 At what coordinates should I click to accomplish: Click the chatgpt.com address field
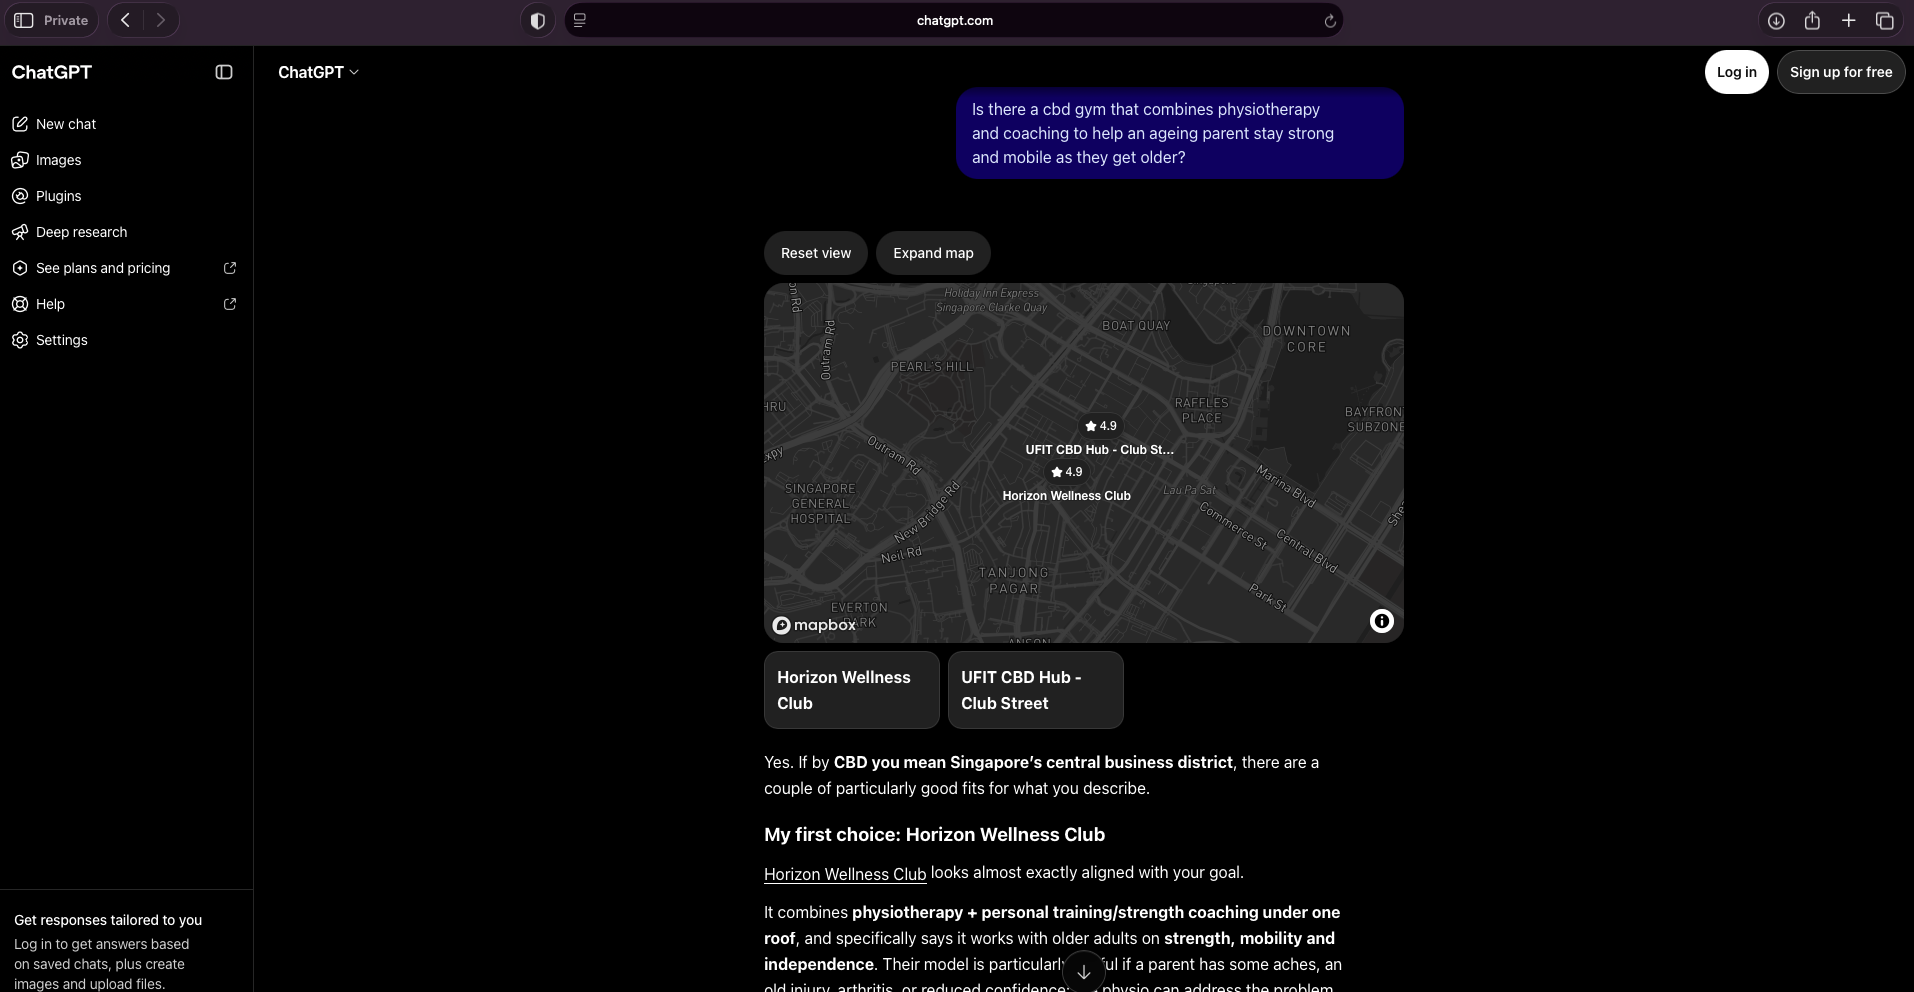954,20
